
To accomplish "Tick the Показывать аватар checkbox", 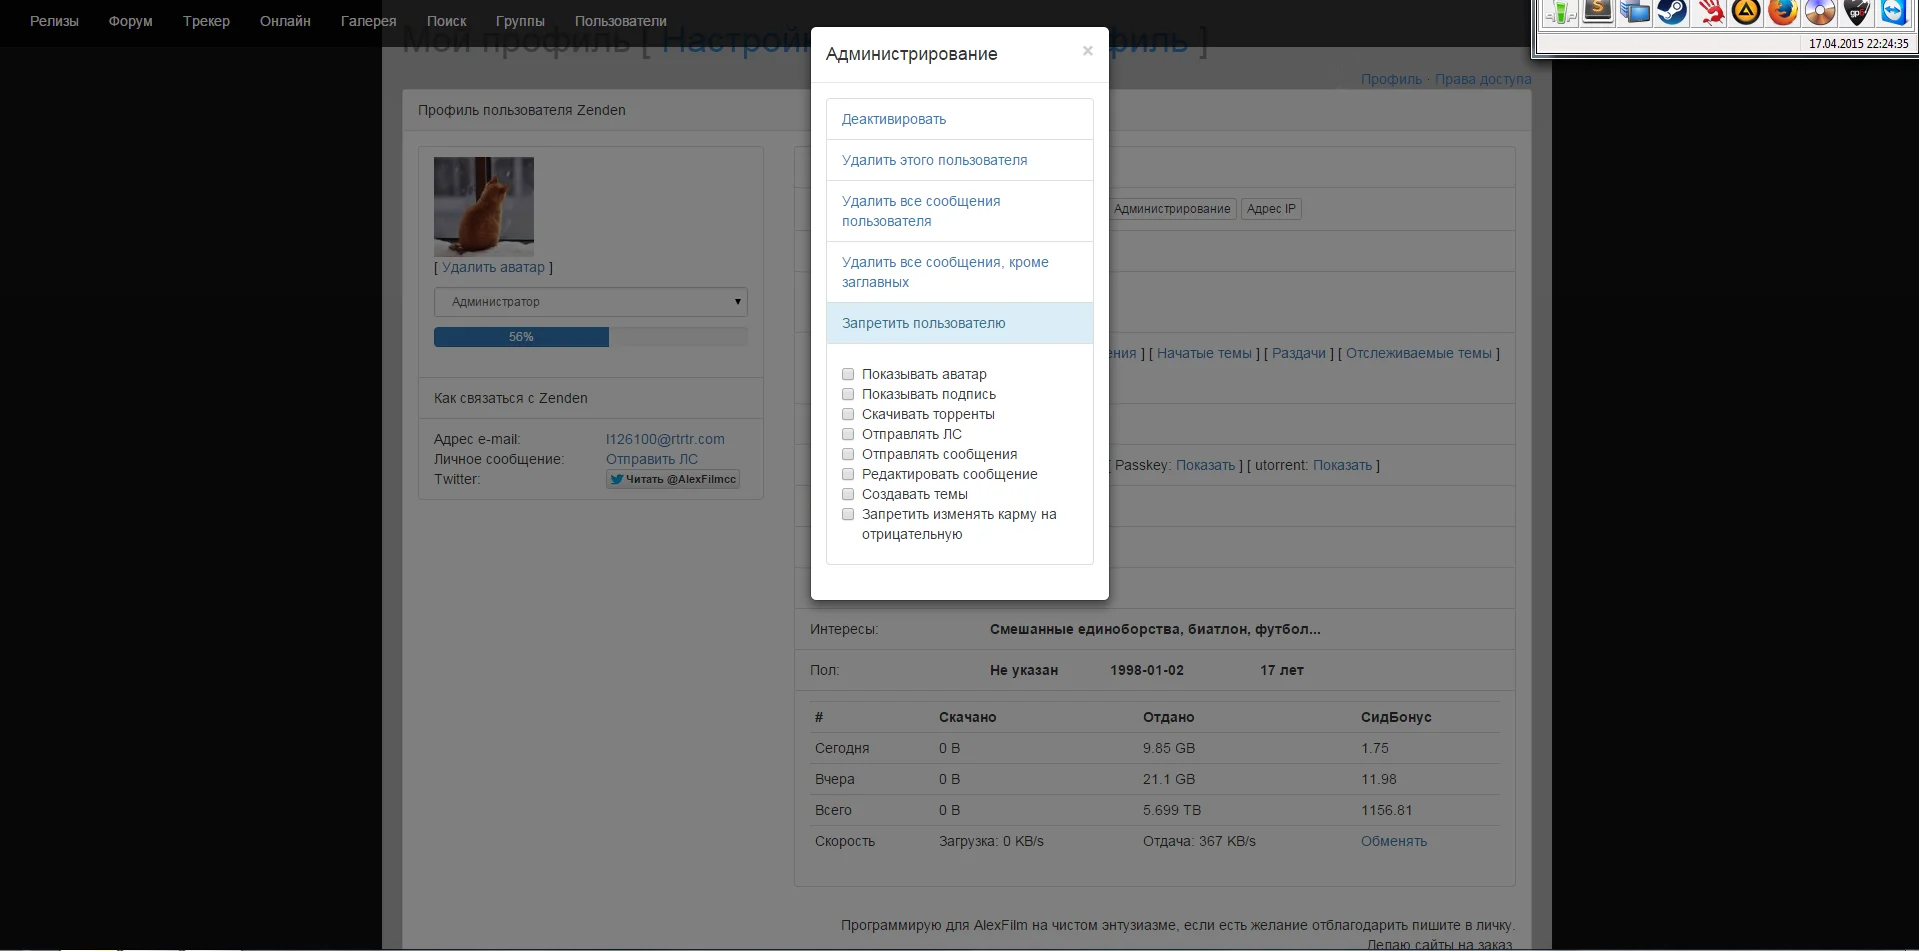I will click(x=848, y=374).
